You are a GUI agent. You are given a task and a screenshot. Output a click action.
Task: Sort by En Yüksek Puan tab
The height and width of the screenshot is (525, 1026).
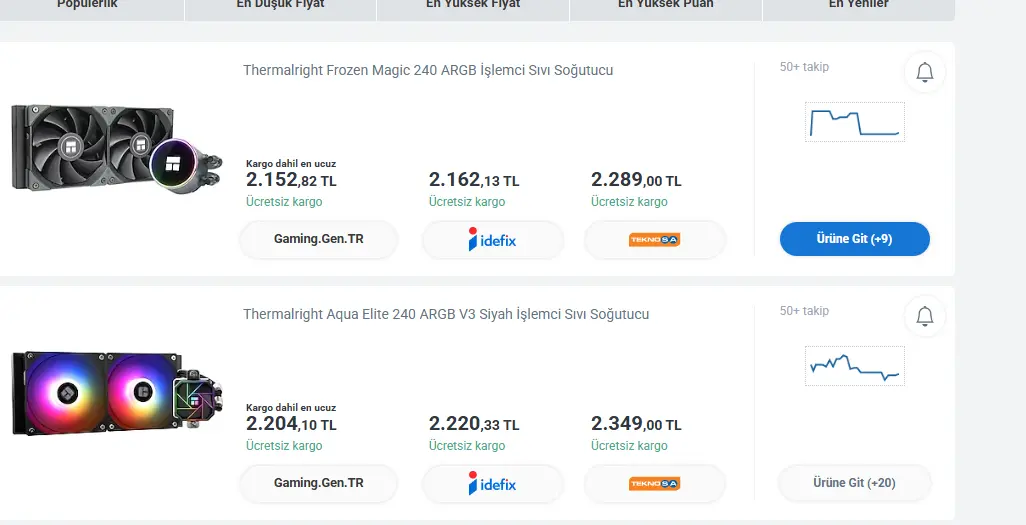point(665,8)
